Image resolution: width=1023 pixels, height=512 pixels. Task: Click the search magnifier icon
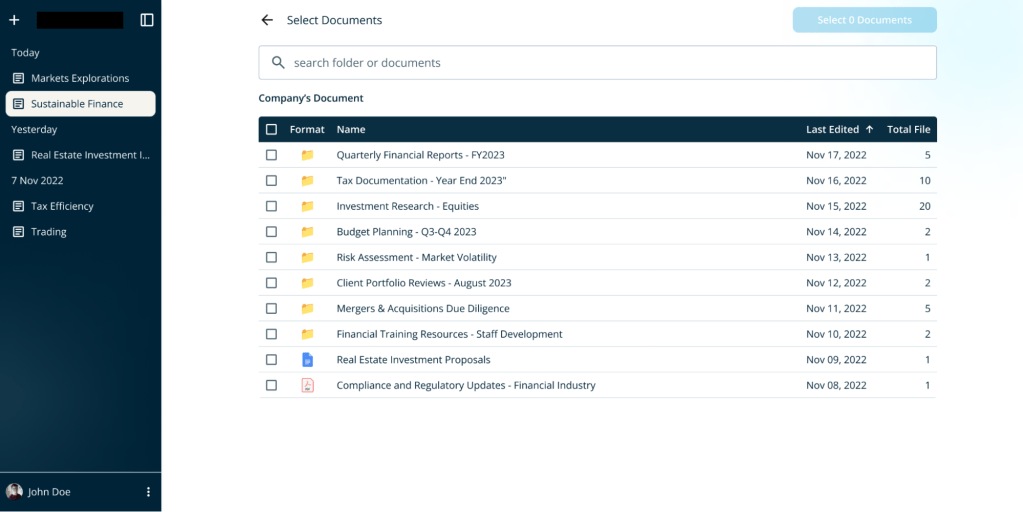tap(278, 62)
